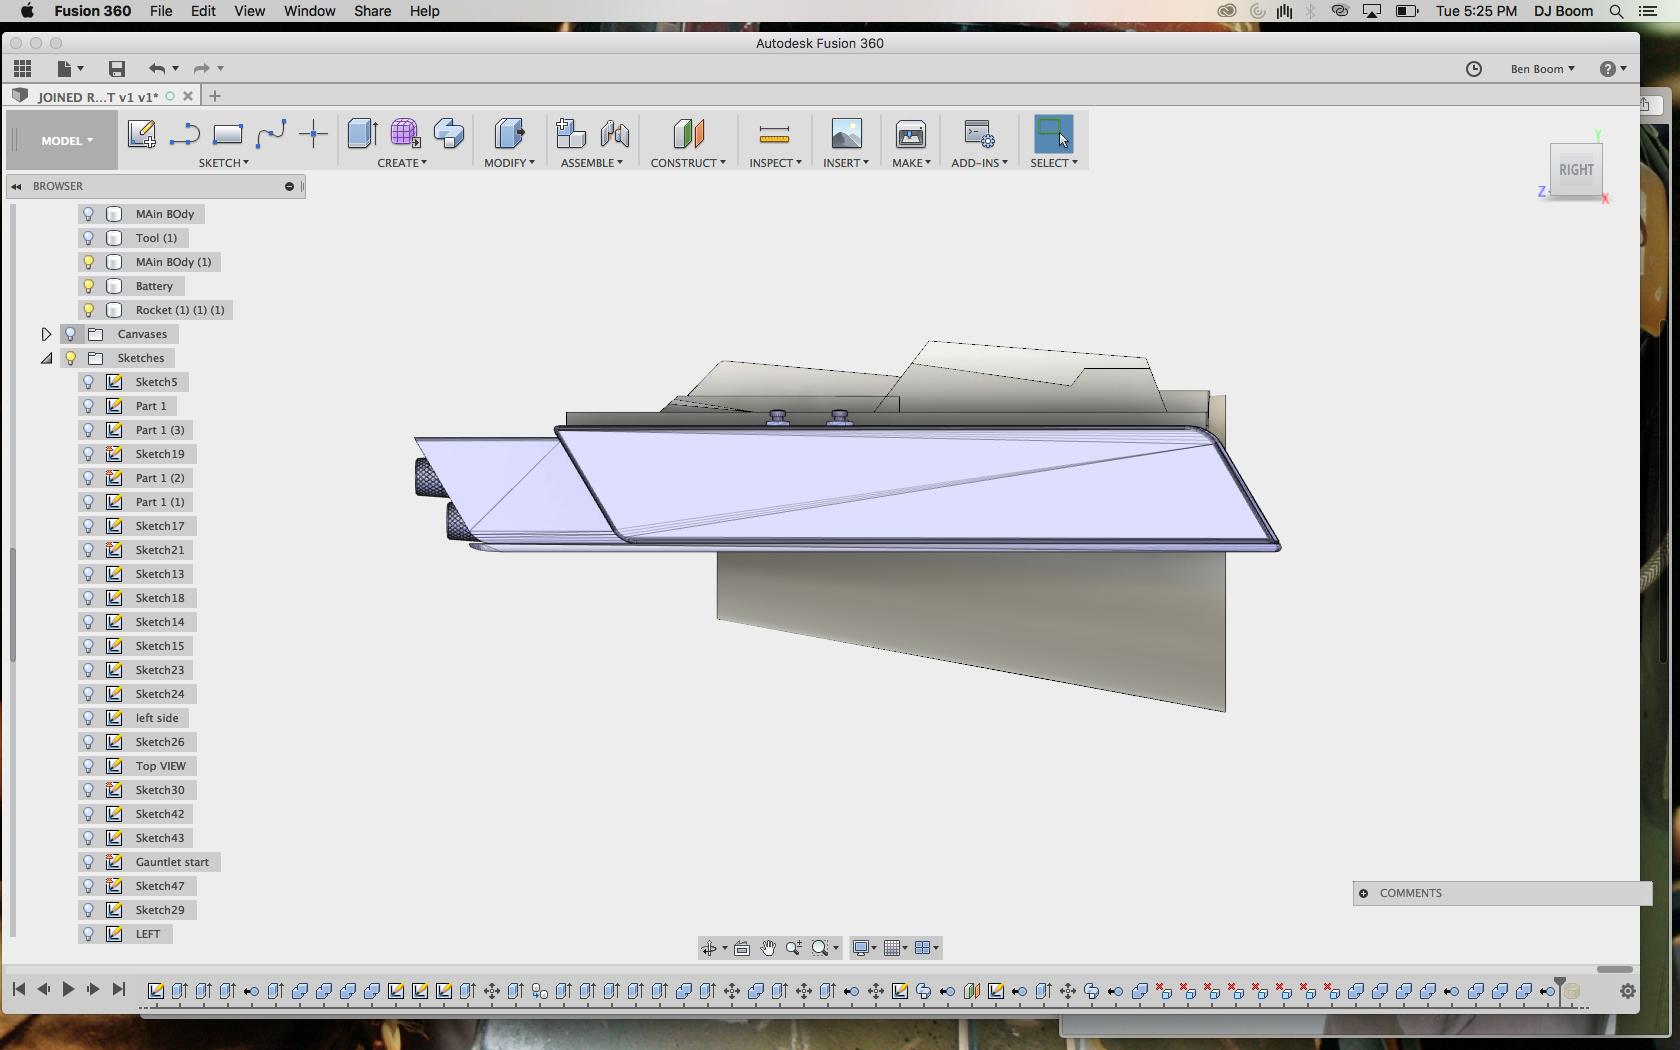This screenshot has width=1680, height=1050.
Task: Collapse the BROWSER panel arrows
Action: [16, 186]
